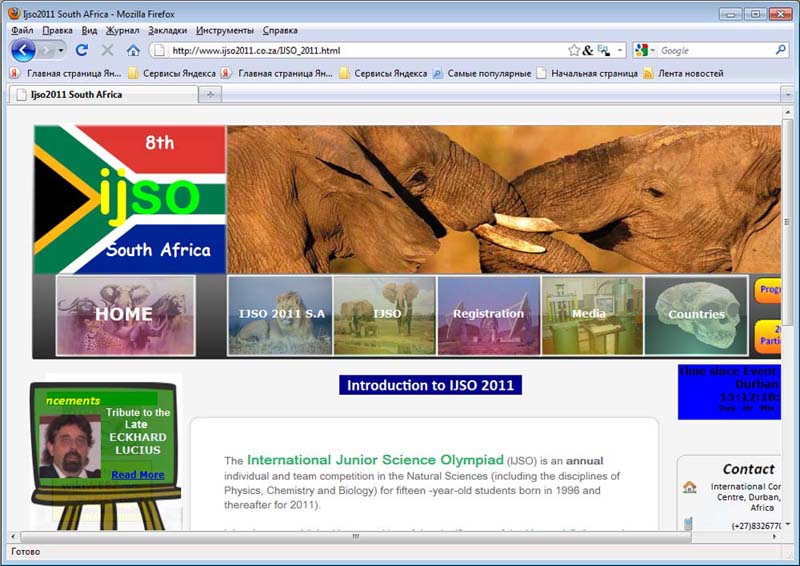Click the page identity icon in the address bar

pyautogui.click(x=159, y=50)
